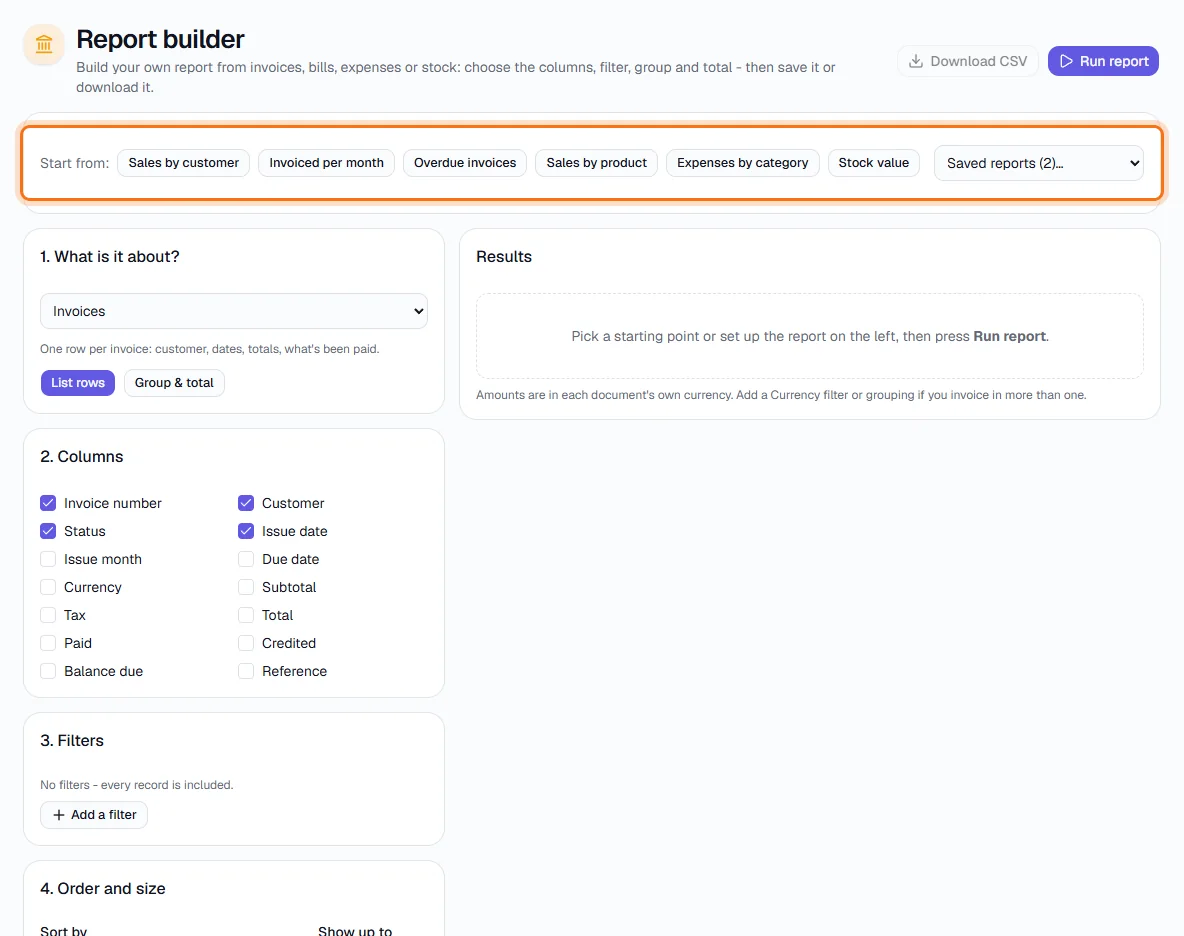Tick the Reference column checkbox
Viewport: 1184px width, 936px height.
pos(245,670)
